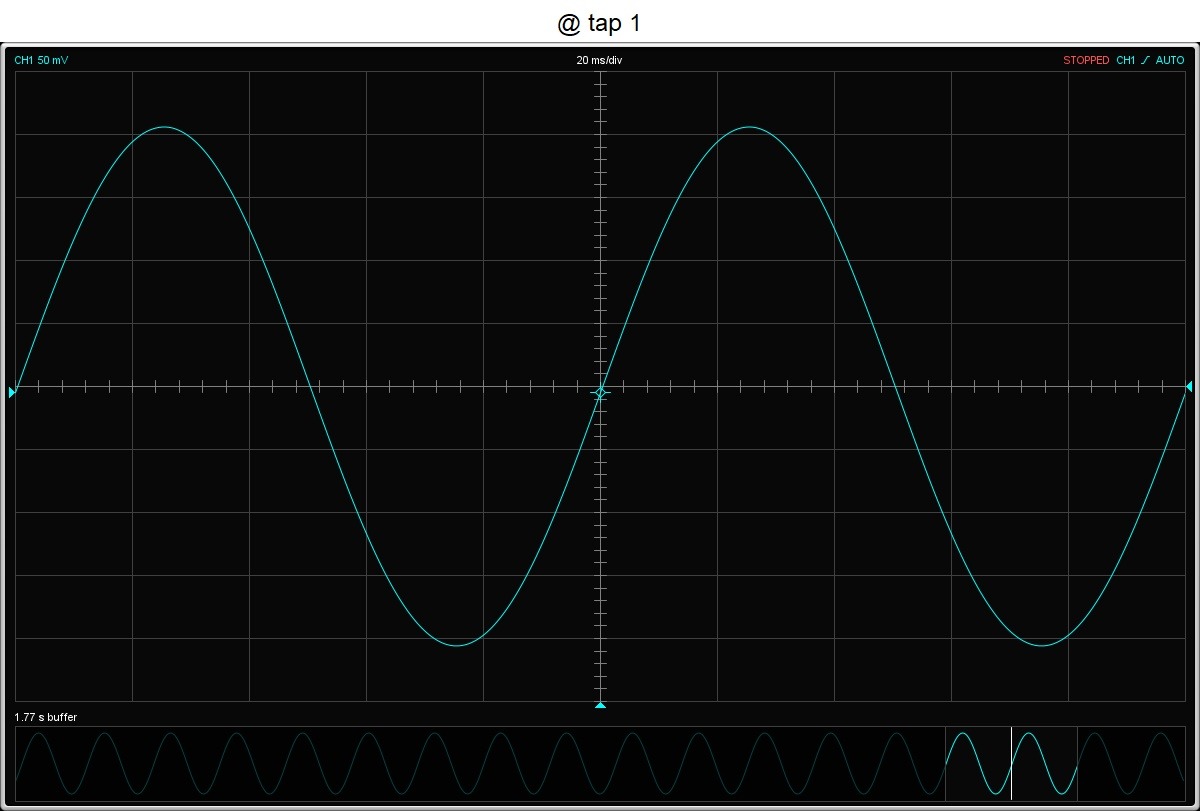Select the bottom trigger time position marker

click(600, 705)
